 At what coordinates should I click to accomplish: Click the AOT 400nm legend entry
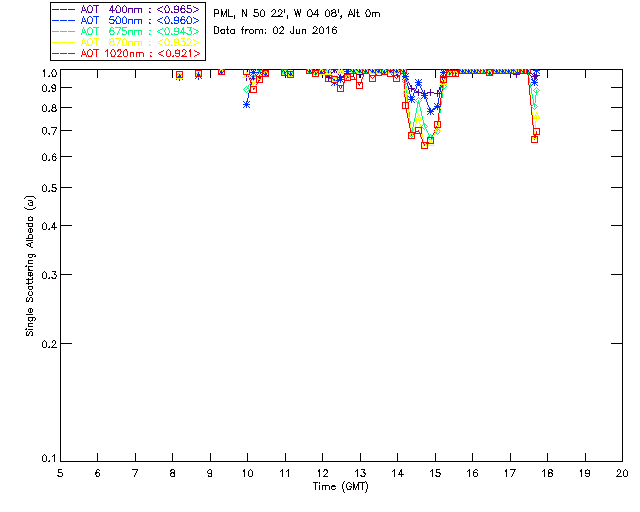pos(127,9)
